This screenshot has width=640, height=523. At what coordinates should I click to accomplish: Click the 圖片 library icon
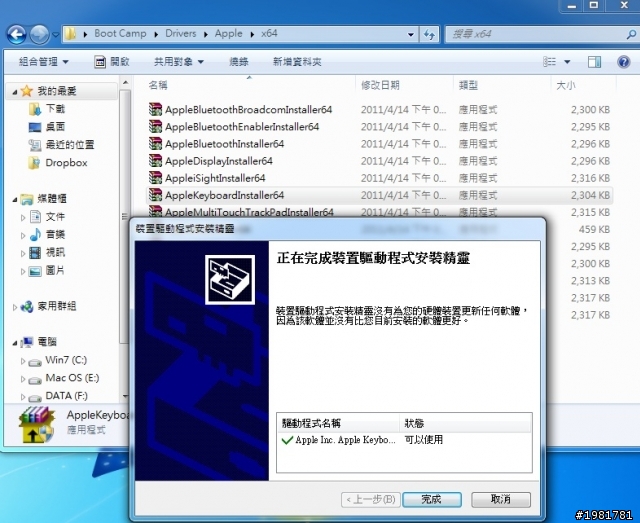35,271
